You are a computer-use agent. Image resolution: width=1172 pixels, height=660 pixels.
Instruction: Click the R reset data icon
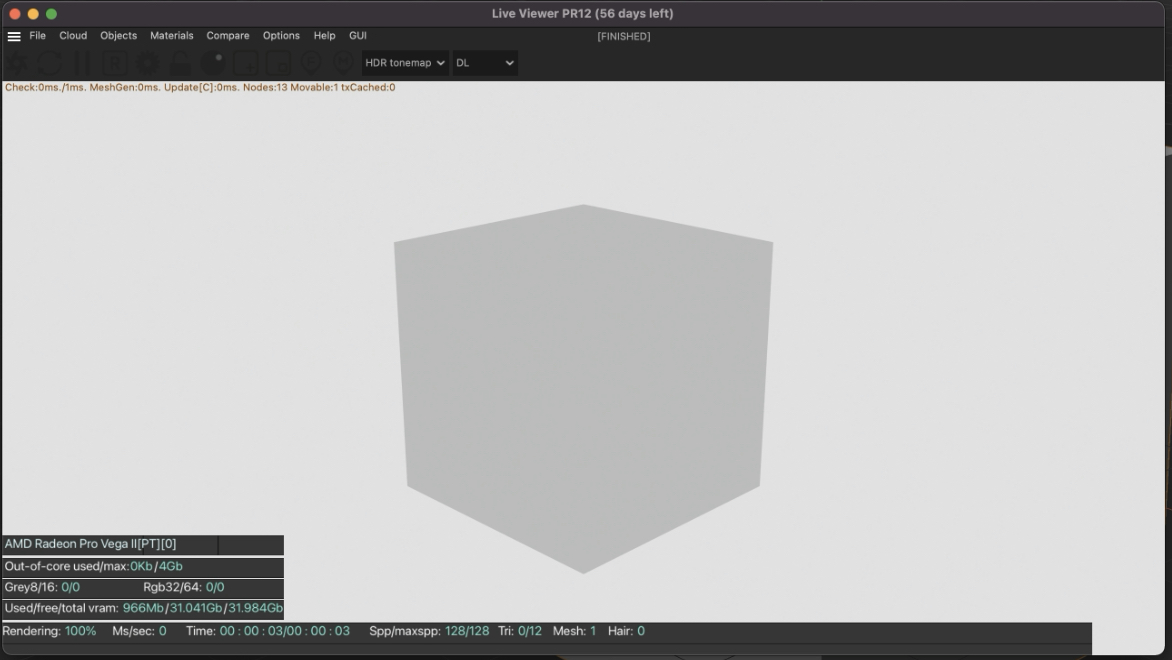[115, 63]
